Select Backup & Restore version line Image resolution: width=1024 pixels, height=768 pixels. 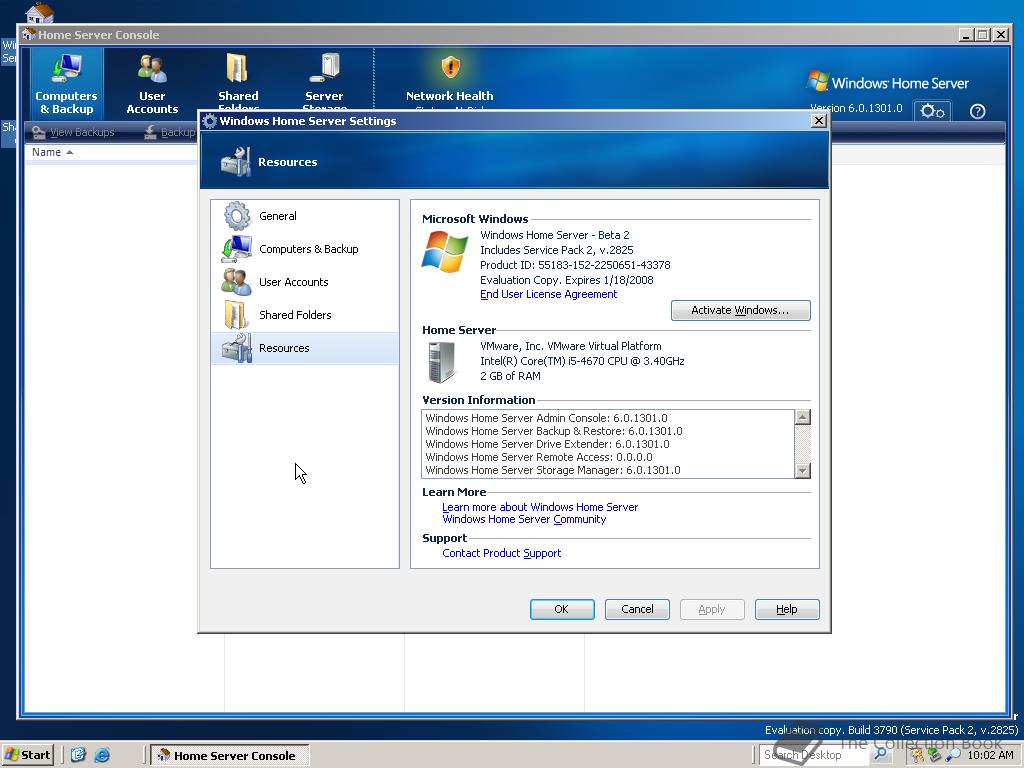(554, 431)
